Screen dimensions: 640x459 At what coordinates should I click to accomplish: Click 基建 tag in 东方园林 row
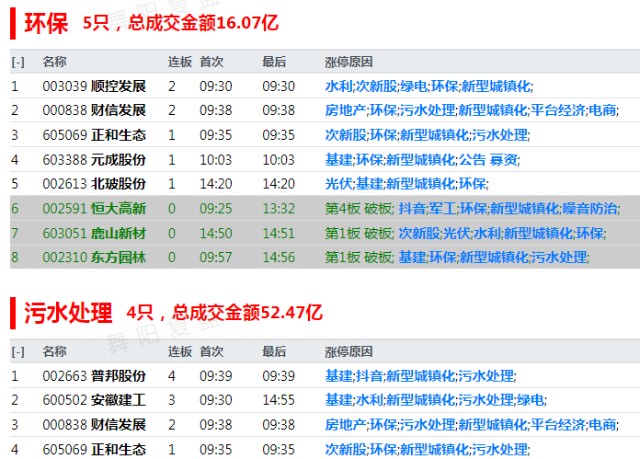(412, 257)
